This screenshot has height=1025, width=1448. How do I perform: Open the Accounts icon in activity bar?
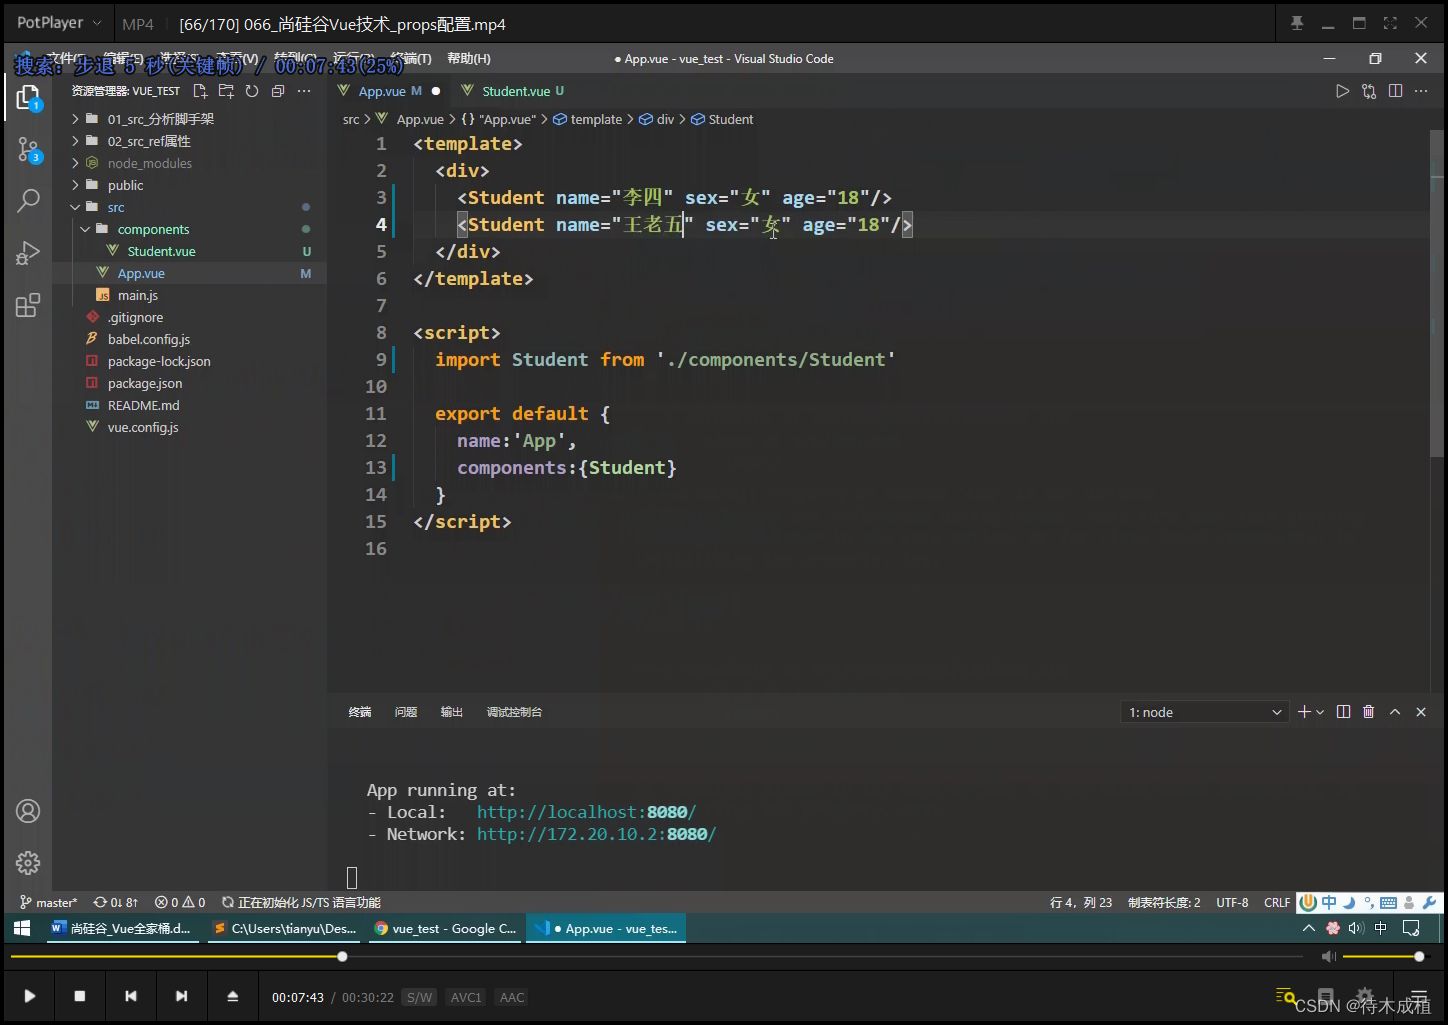(x=28, y=811)
